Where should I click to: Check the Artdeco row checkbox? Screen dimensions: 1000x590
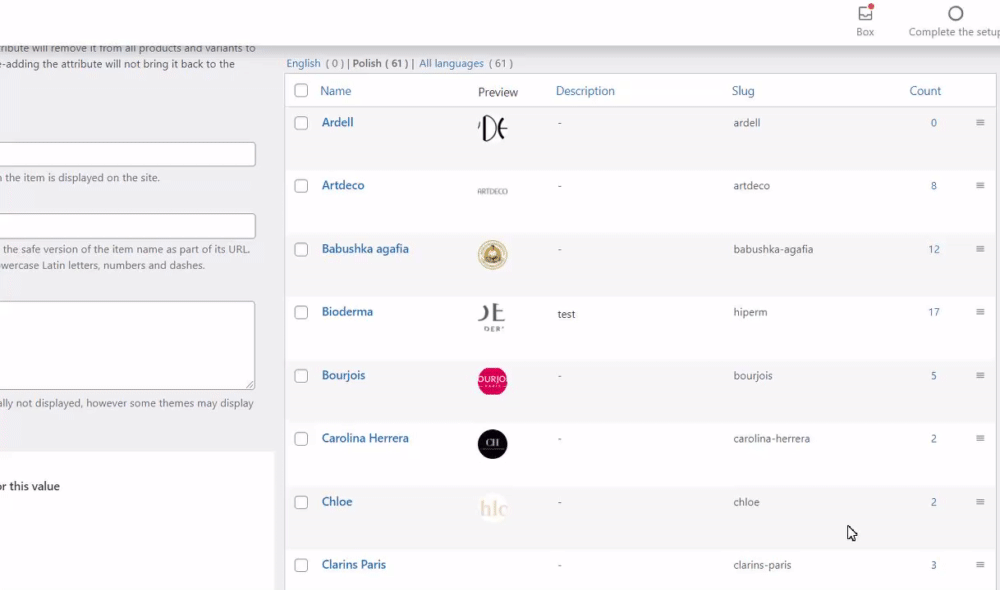click(x=301, y=186)
